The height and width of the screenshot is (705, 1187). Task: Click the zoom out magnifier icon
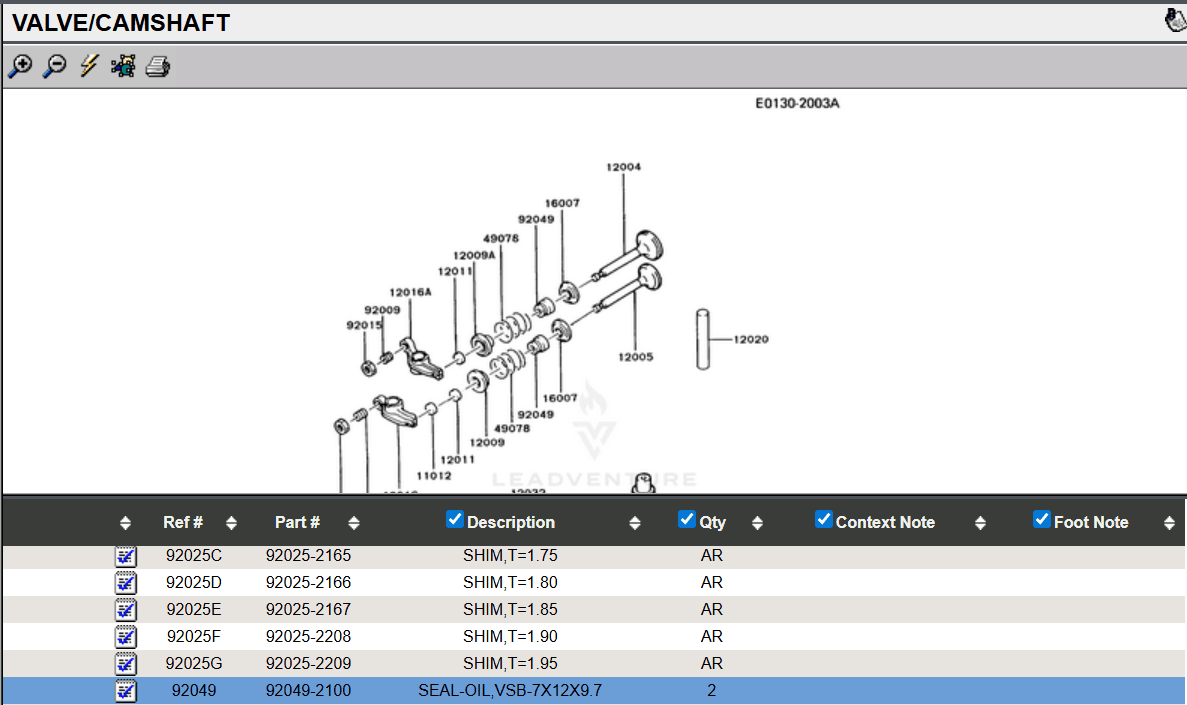[x=55, y=67]
